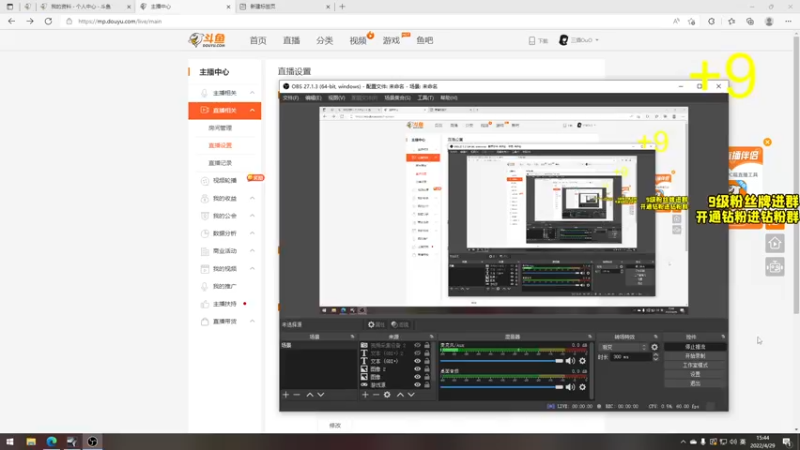Pop out the sources dock icon
Image resolution: width=800 pixels, height=450 pixels.
(x=432, y=337)
